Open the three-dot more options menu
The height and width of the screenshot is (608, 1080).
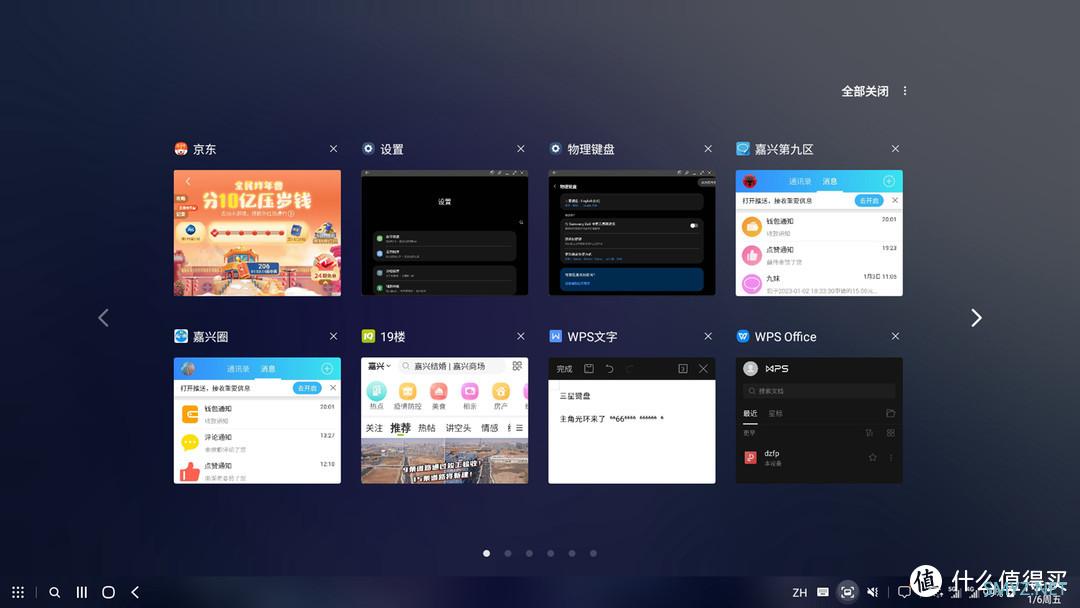(905, 91)
